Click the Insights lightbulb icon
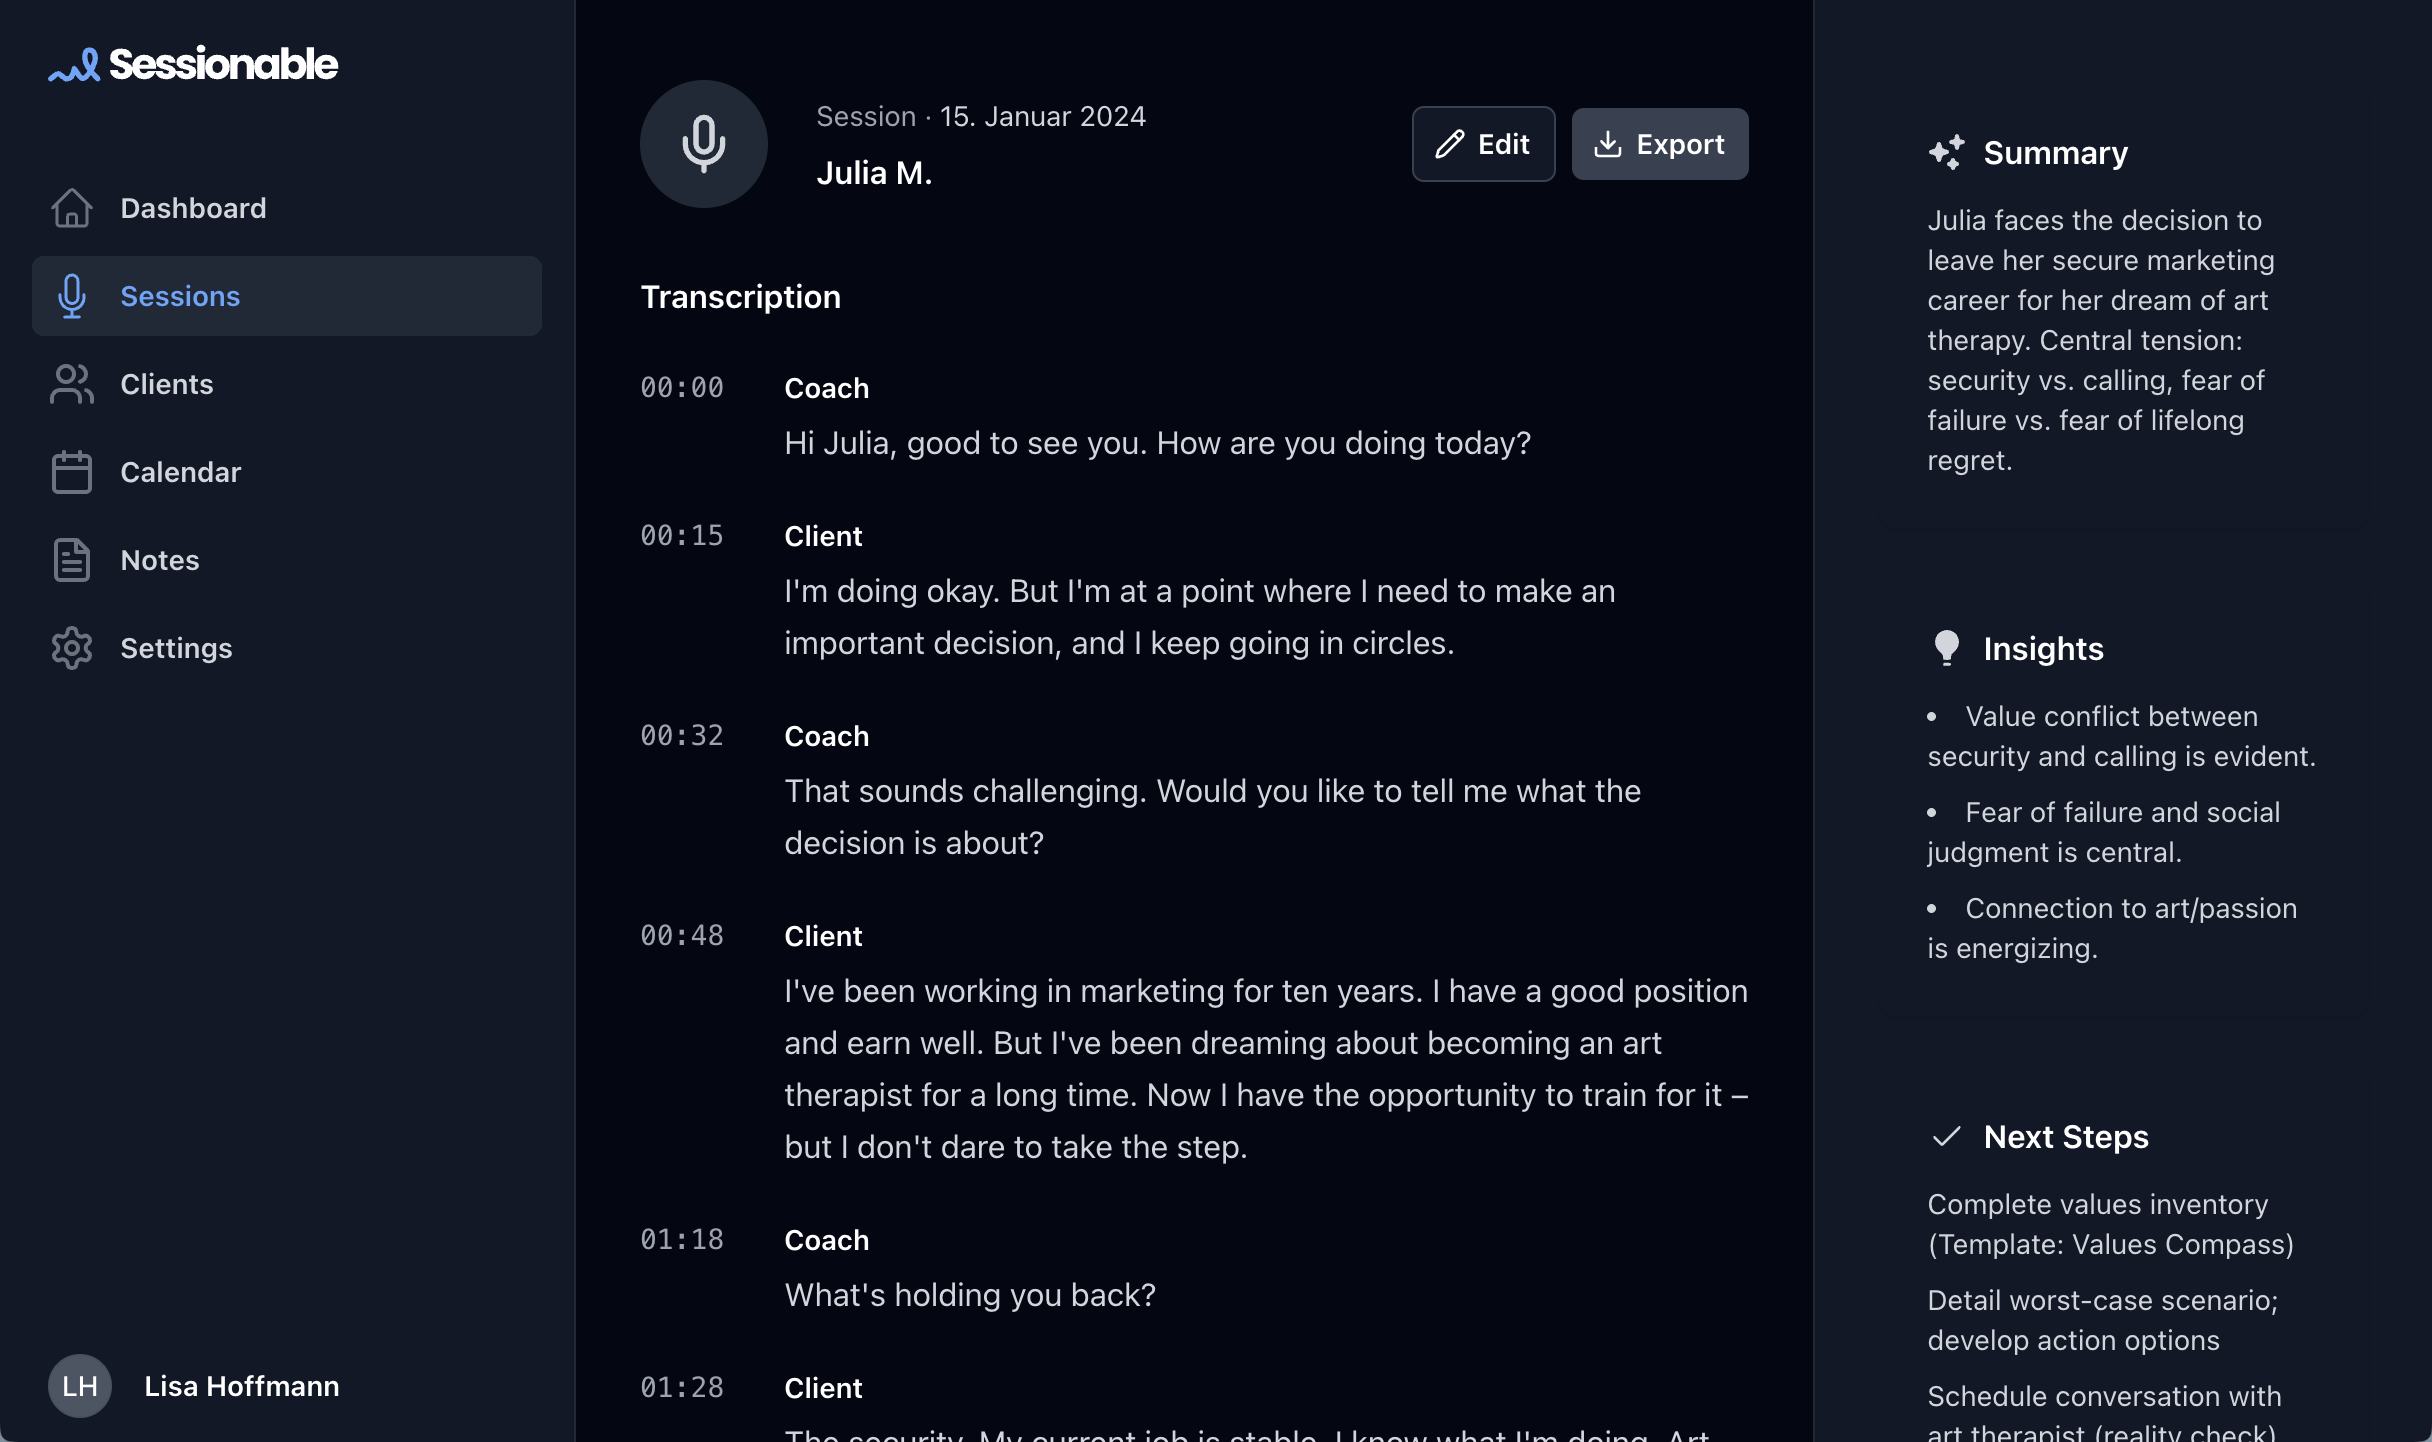2432x1442 pixels. pyautogui.click(x=1946, y=648)
